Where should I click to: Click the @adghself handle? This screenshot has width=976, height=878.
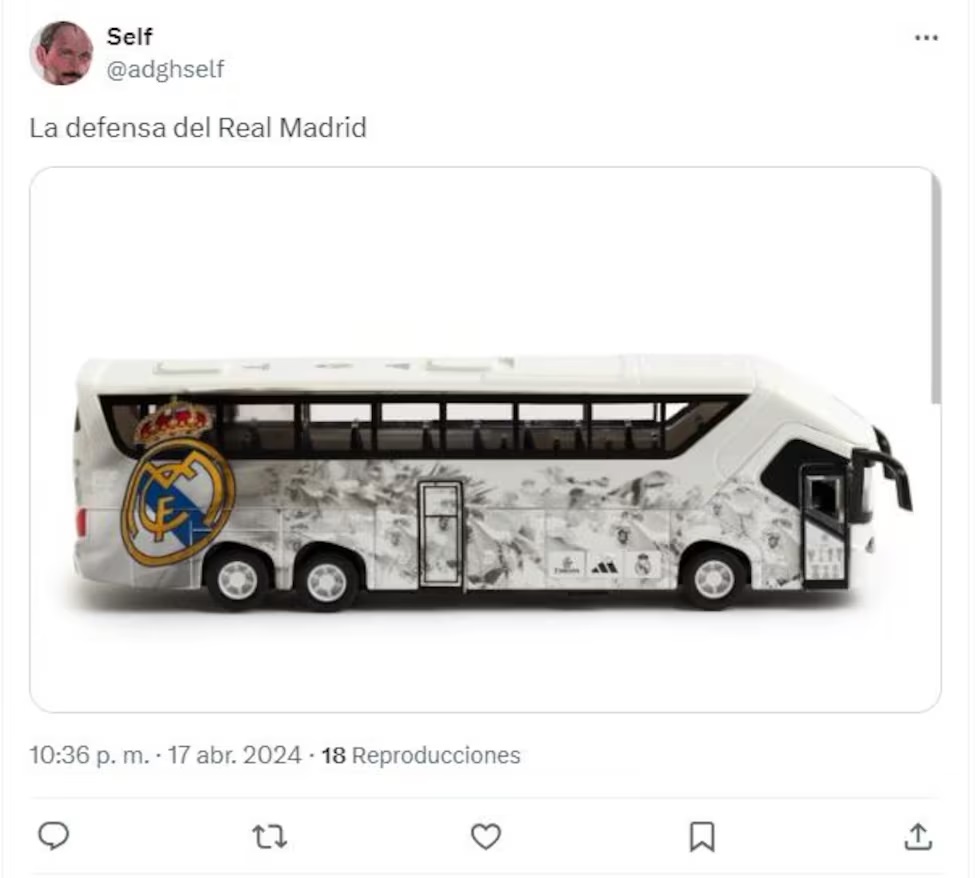[165, 69]
